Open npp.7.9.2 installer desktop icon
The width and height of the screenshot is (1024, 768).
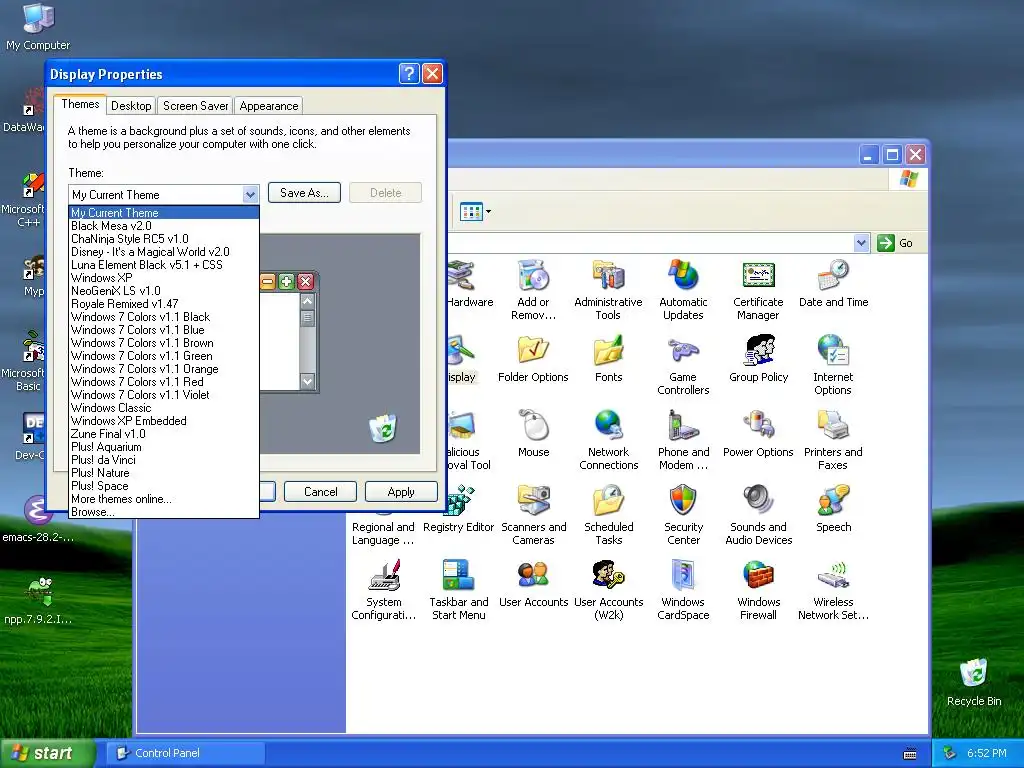pyautogui.click(x=38, y=601)
